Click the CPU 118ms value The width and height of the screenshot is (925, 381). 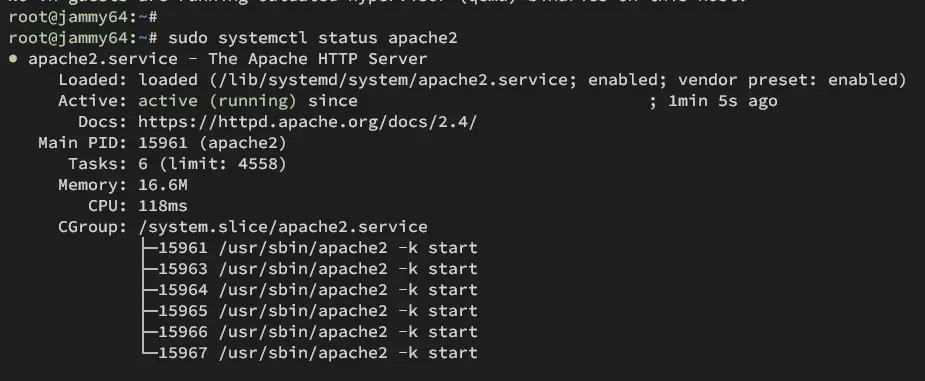tap(163, 206)
